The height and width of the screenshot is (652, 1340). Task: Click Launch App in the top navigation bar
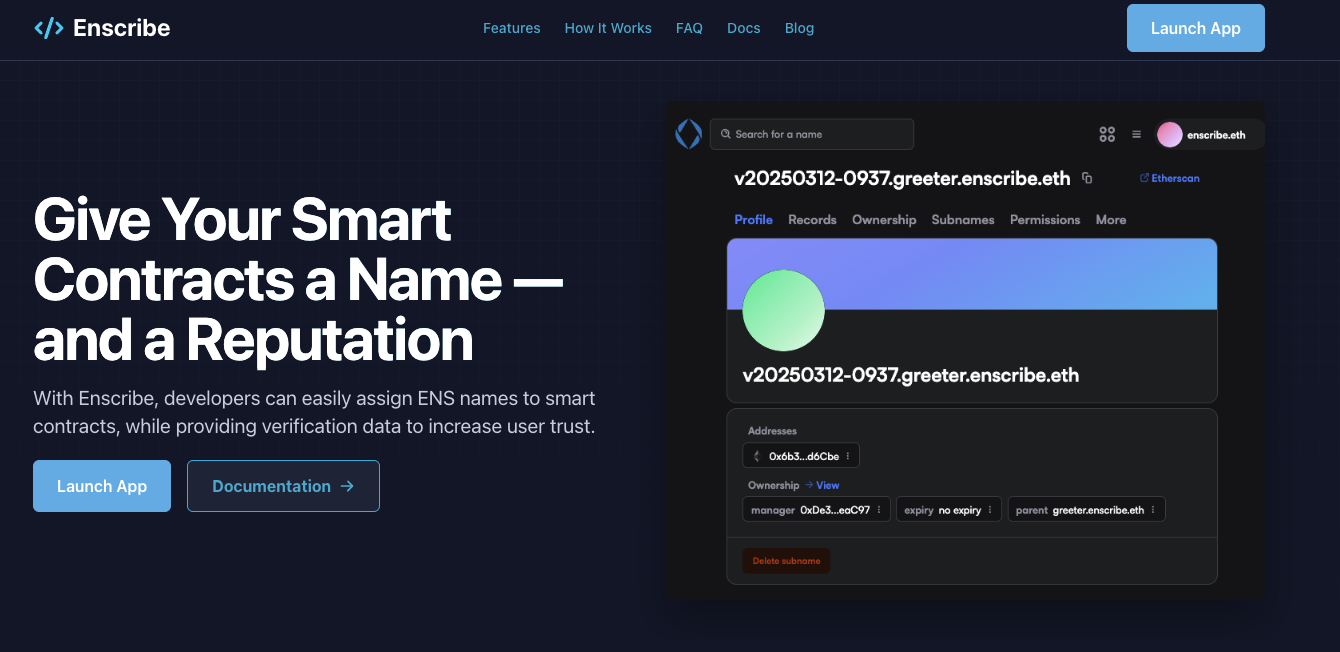[1196, 28]
